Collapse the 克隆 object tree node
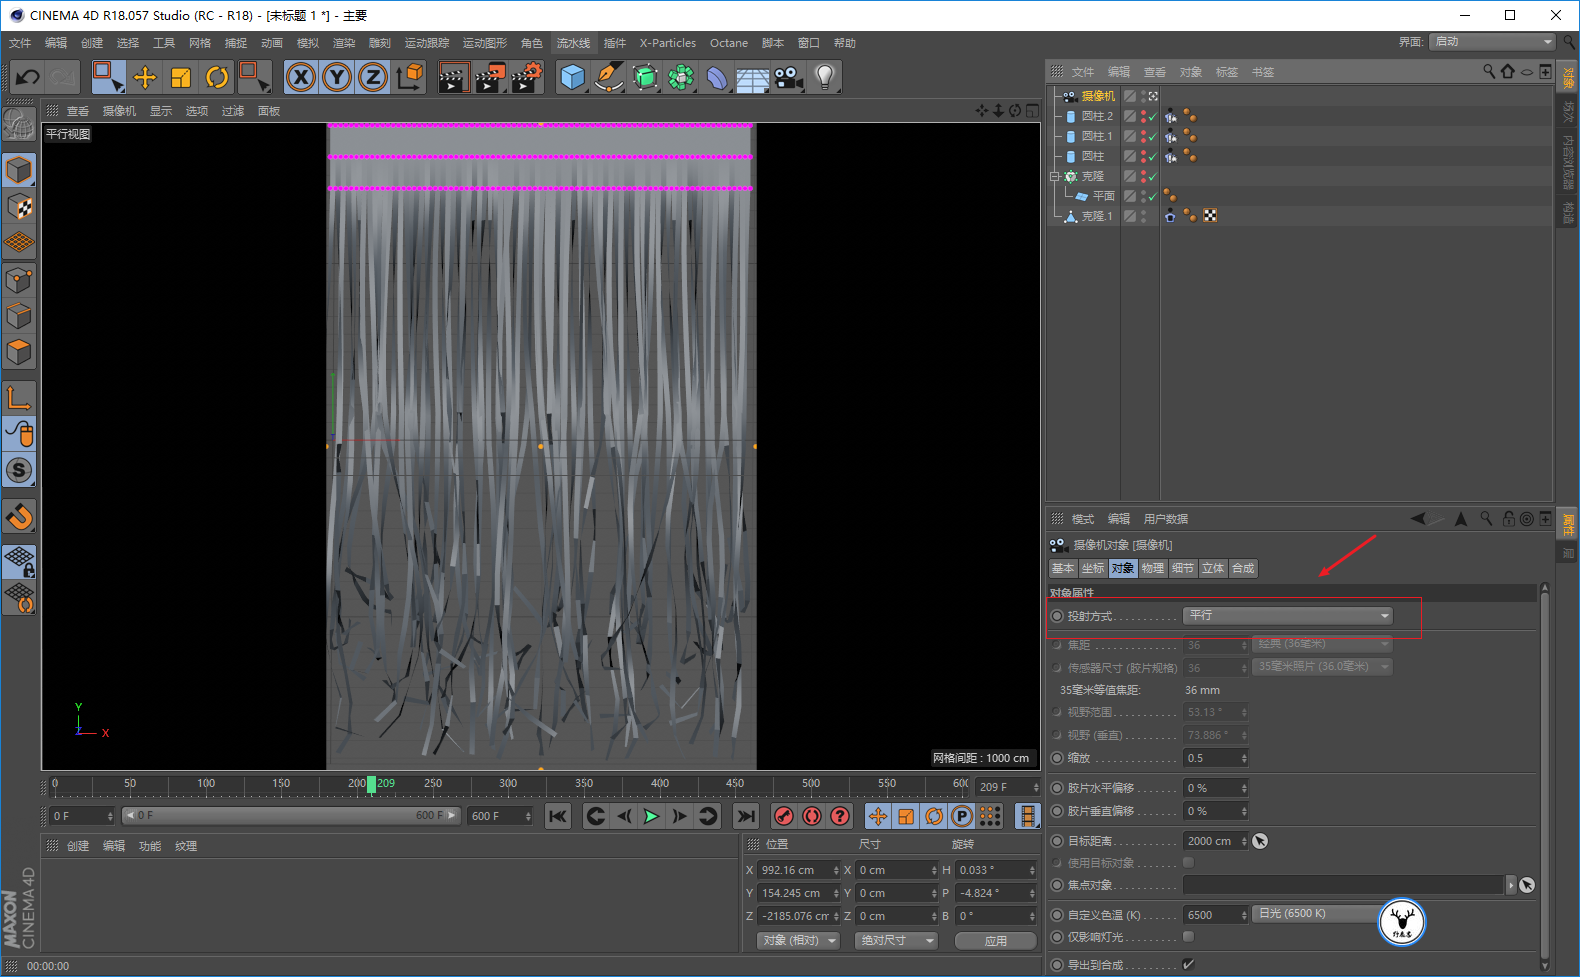 (1055, 176)
